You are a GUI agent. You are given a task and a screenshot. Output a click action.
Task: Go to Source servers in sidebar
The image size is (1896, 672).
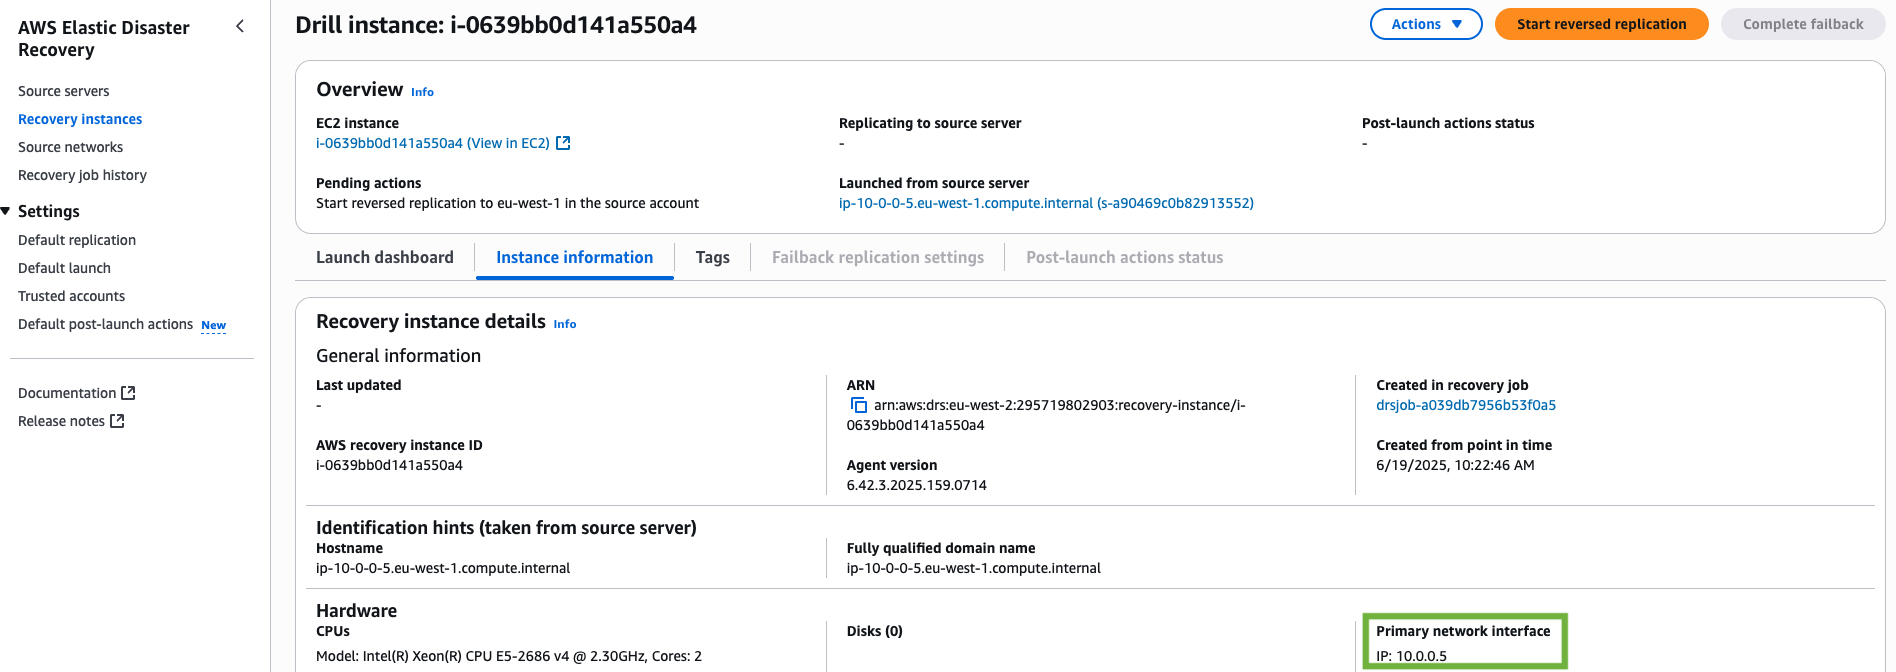point(64,91)
